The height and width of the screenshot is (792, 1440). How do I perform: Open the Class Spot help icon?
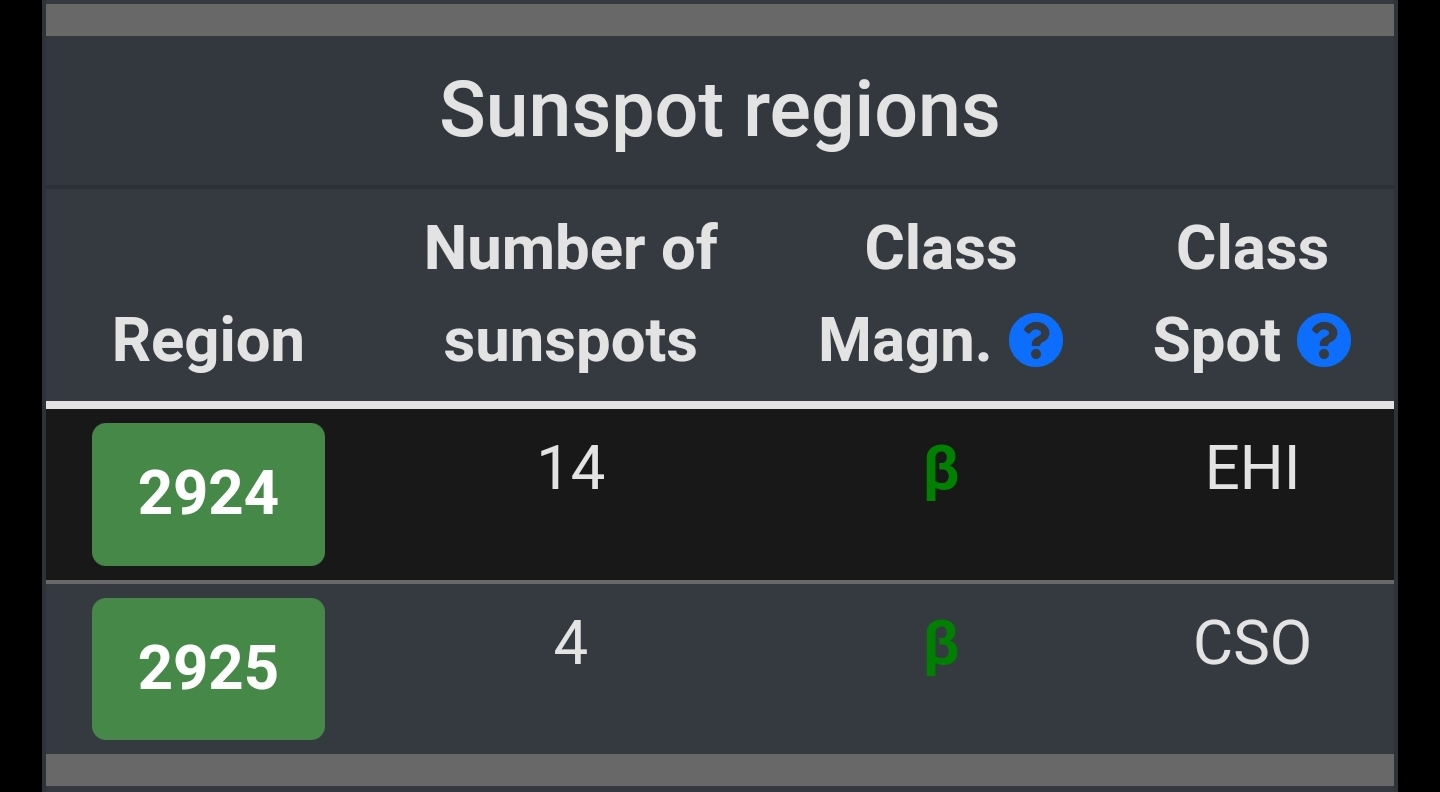pos(1323,341)
